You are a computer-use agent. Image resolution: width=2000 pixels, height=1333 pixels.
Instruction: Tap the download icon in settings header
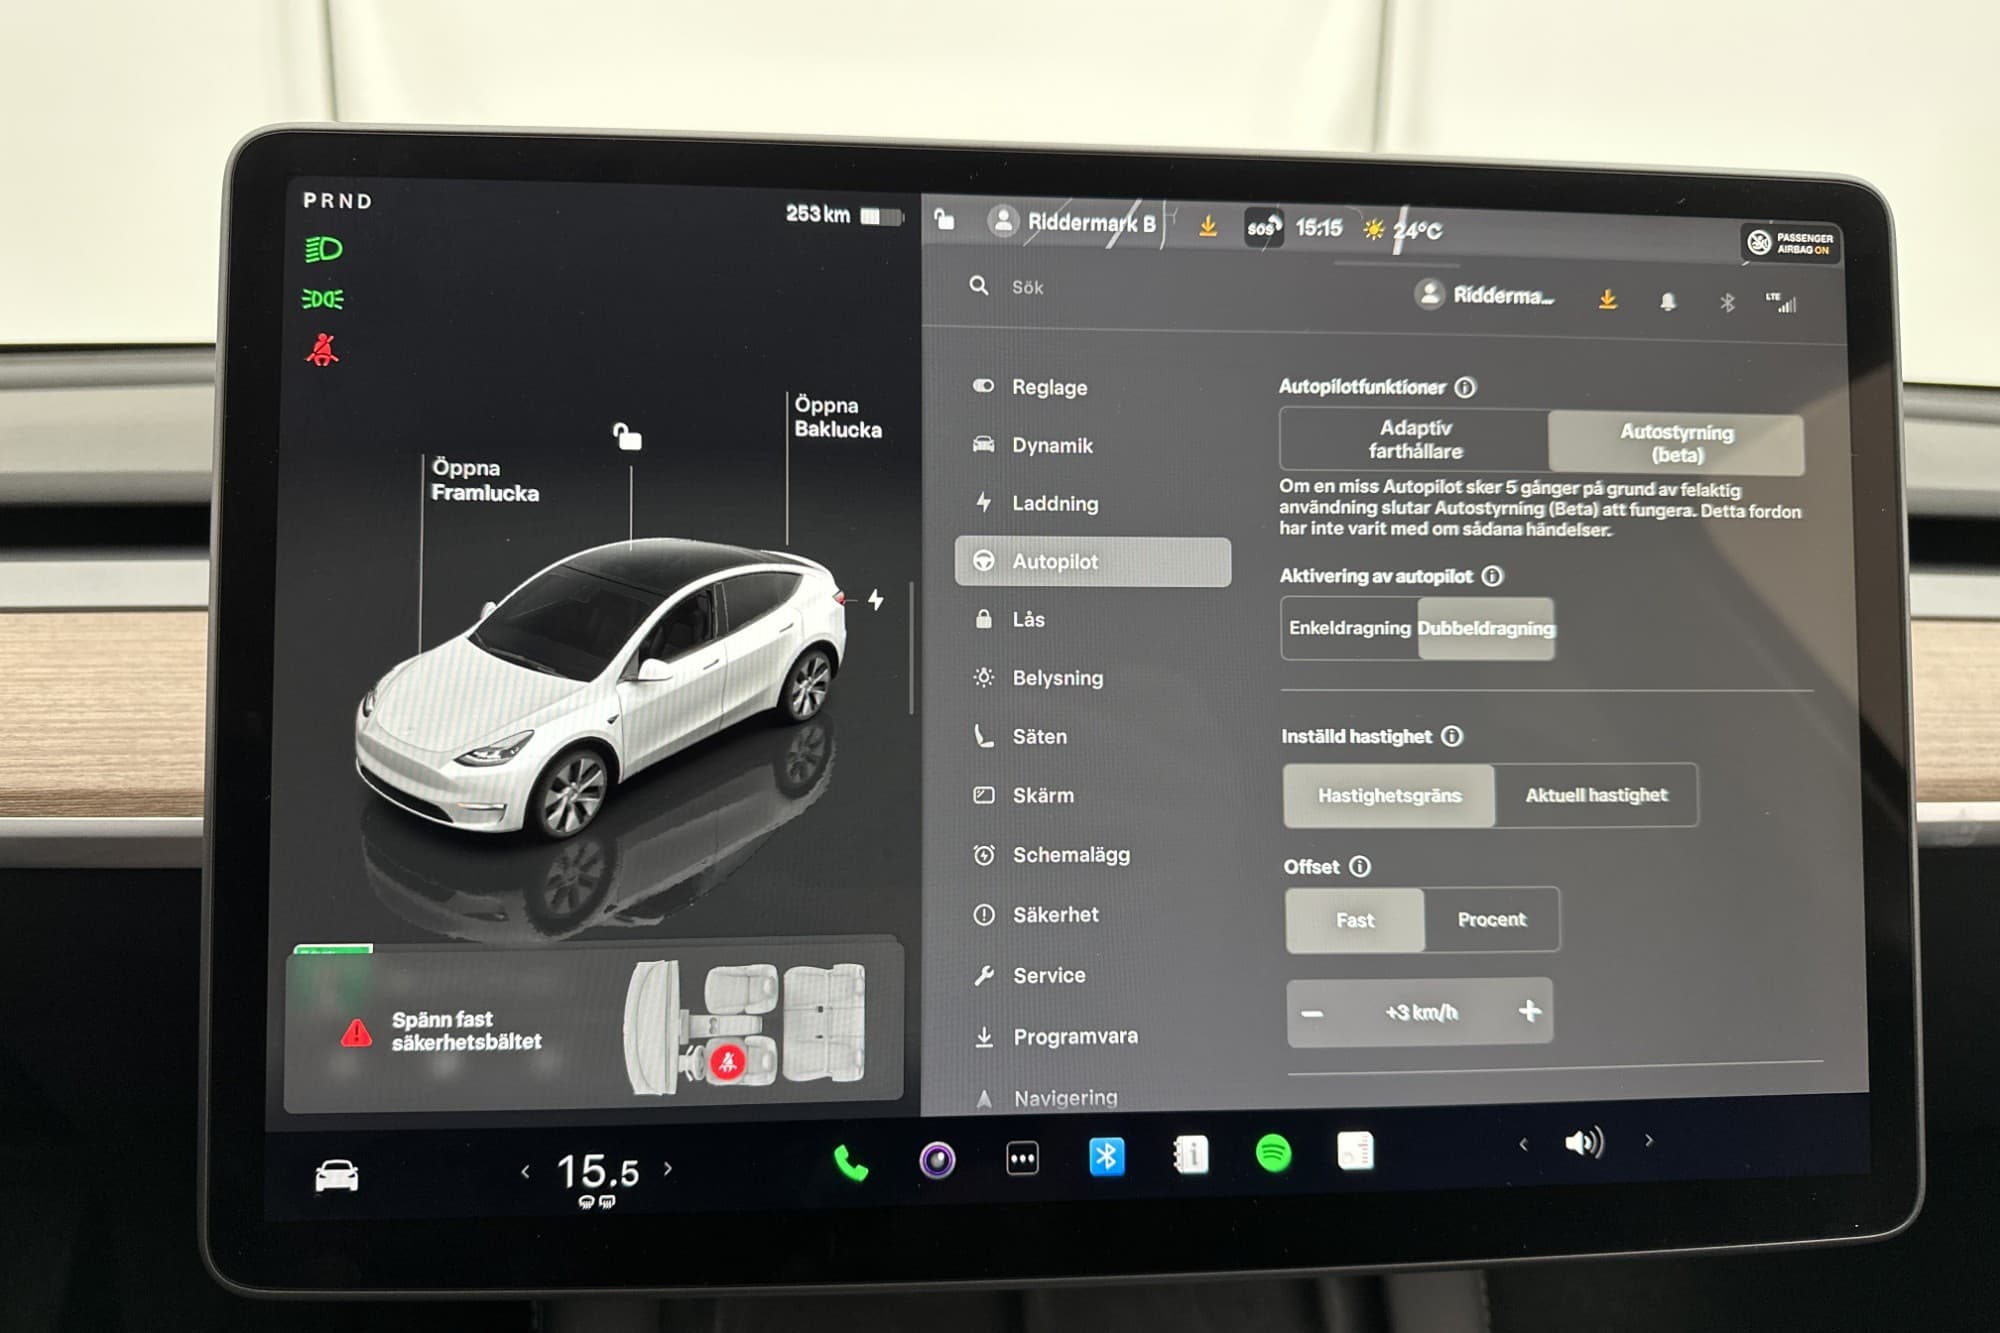point(1607,299)
